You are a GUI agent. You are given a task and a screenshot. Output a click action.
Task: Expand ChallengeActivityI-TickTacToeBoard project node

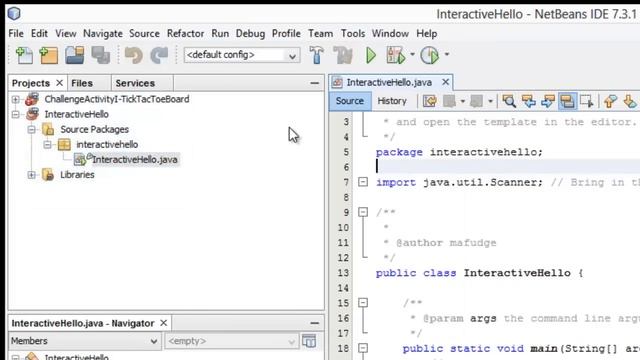click(16, 99)
